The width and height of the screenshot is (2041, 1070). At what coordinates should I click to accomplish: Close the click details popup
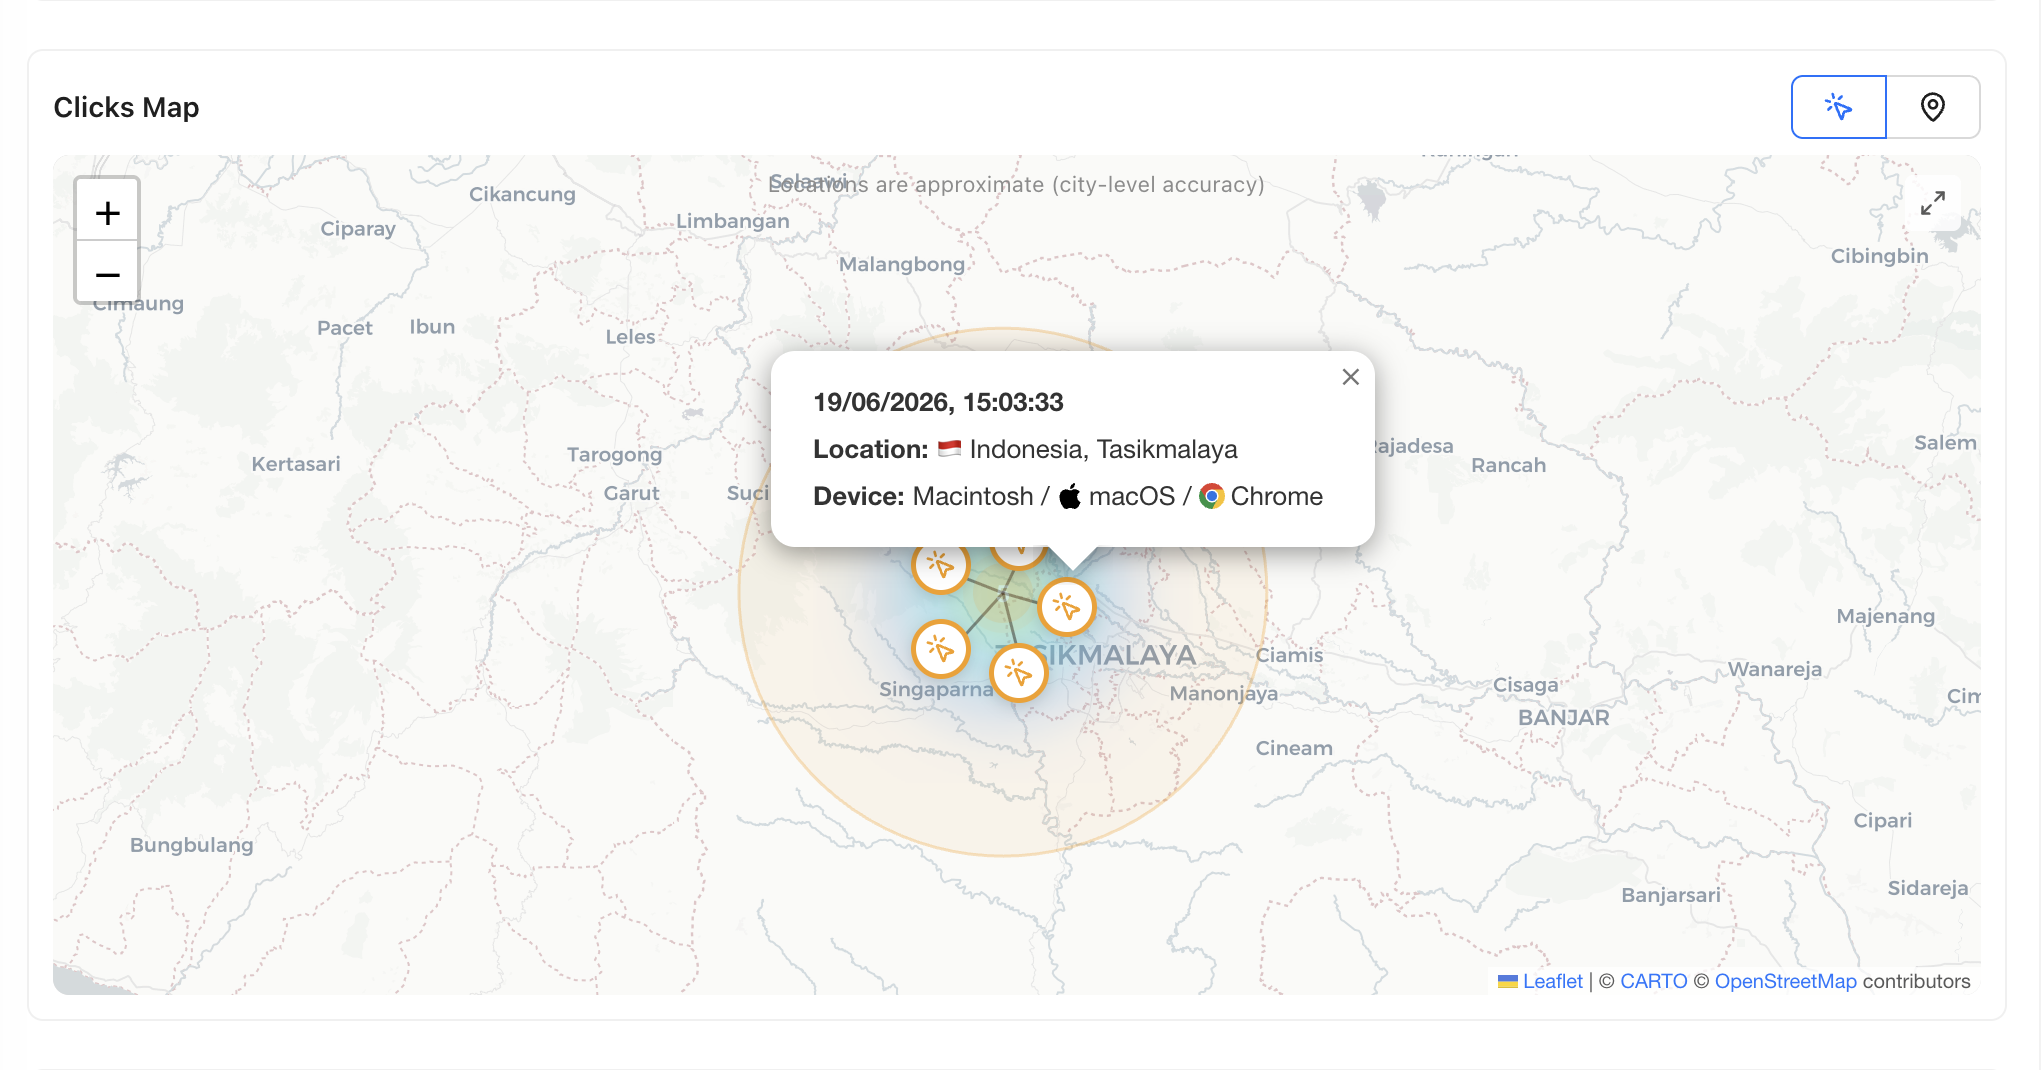[1350, 377]
